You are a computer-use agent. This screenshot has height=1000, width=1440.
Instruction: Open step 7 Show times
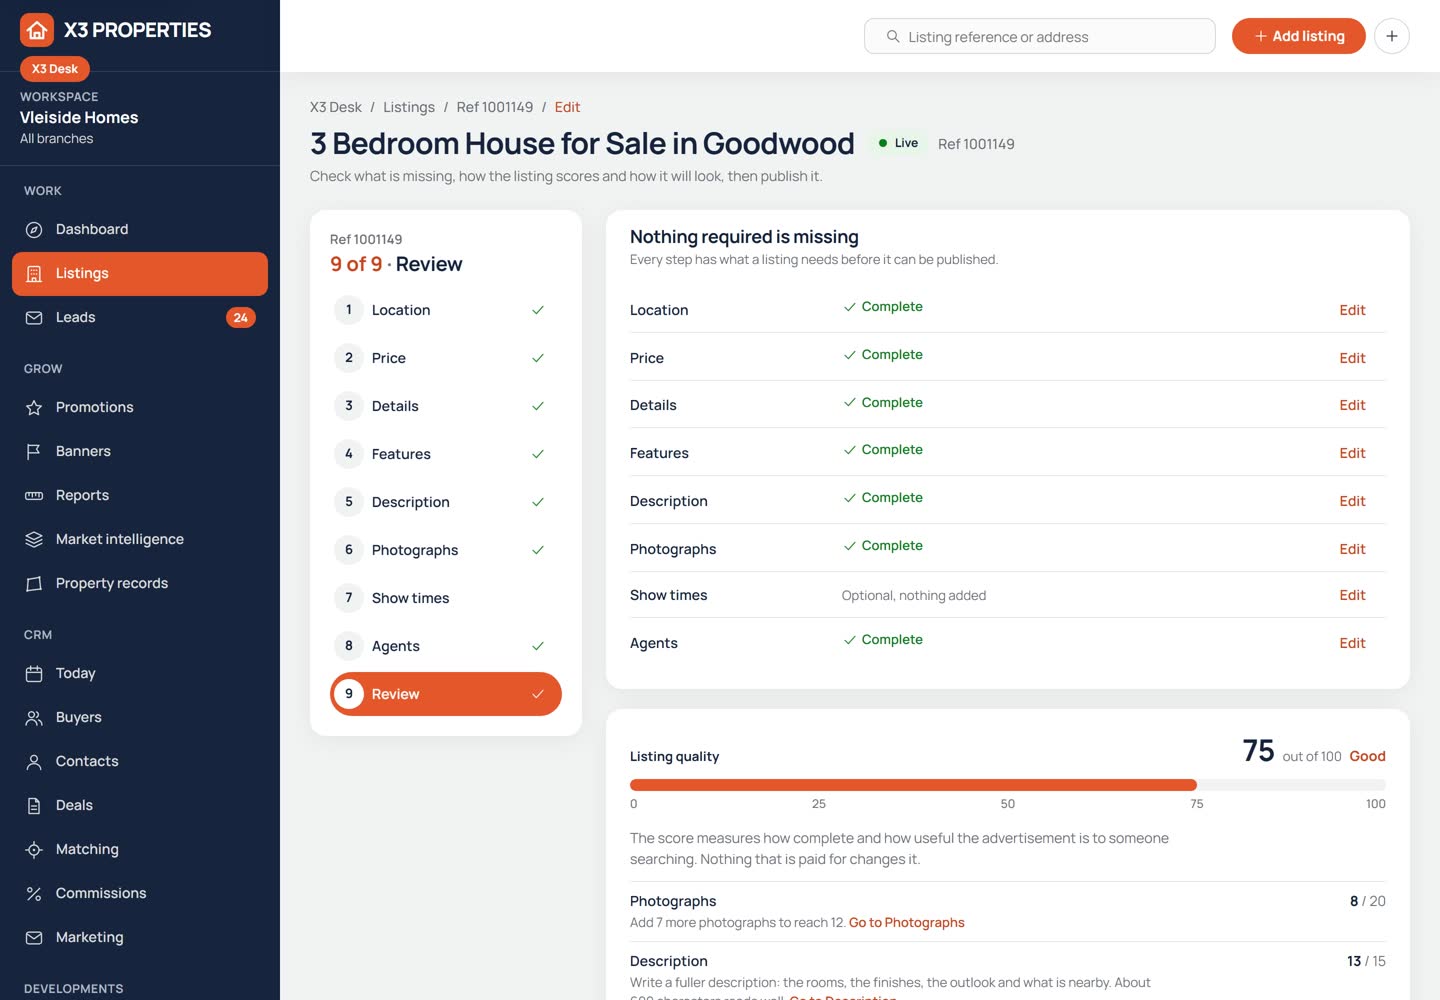446,598
